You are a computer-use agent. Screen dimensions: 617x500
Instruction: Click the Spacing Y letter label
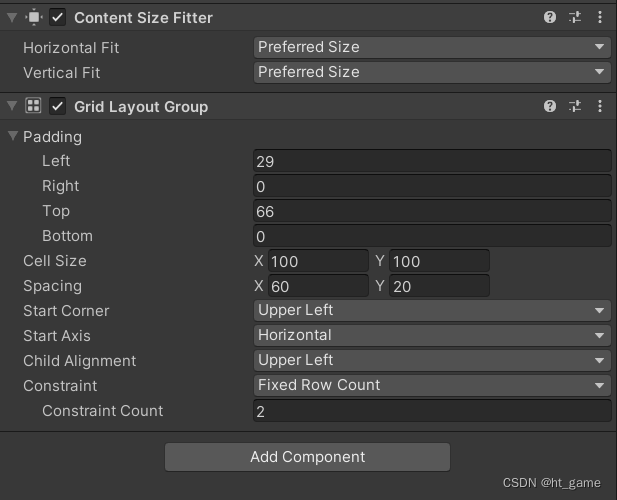click(380, 286)
